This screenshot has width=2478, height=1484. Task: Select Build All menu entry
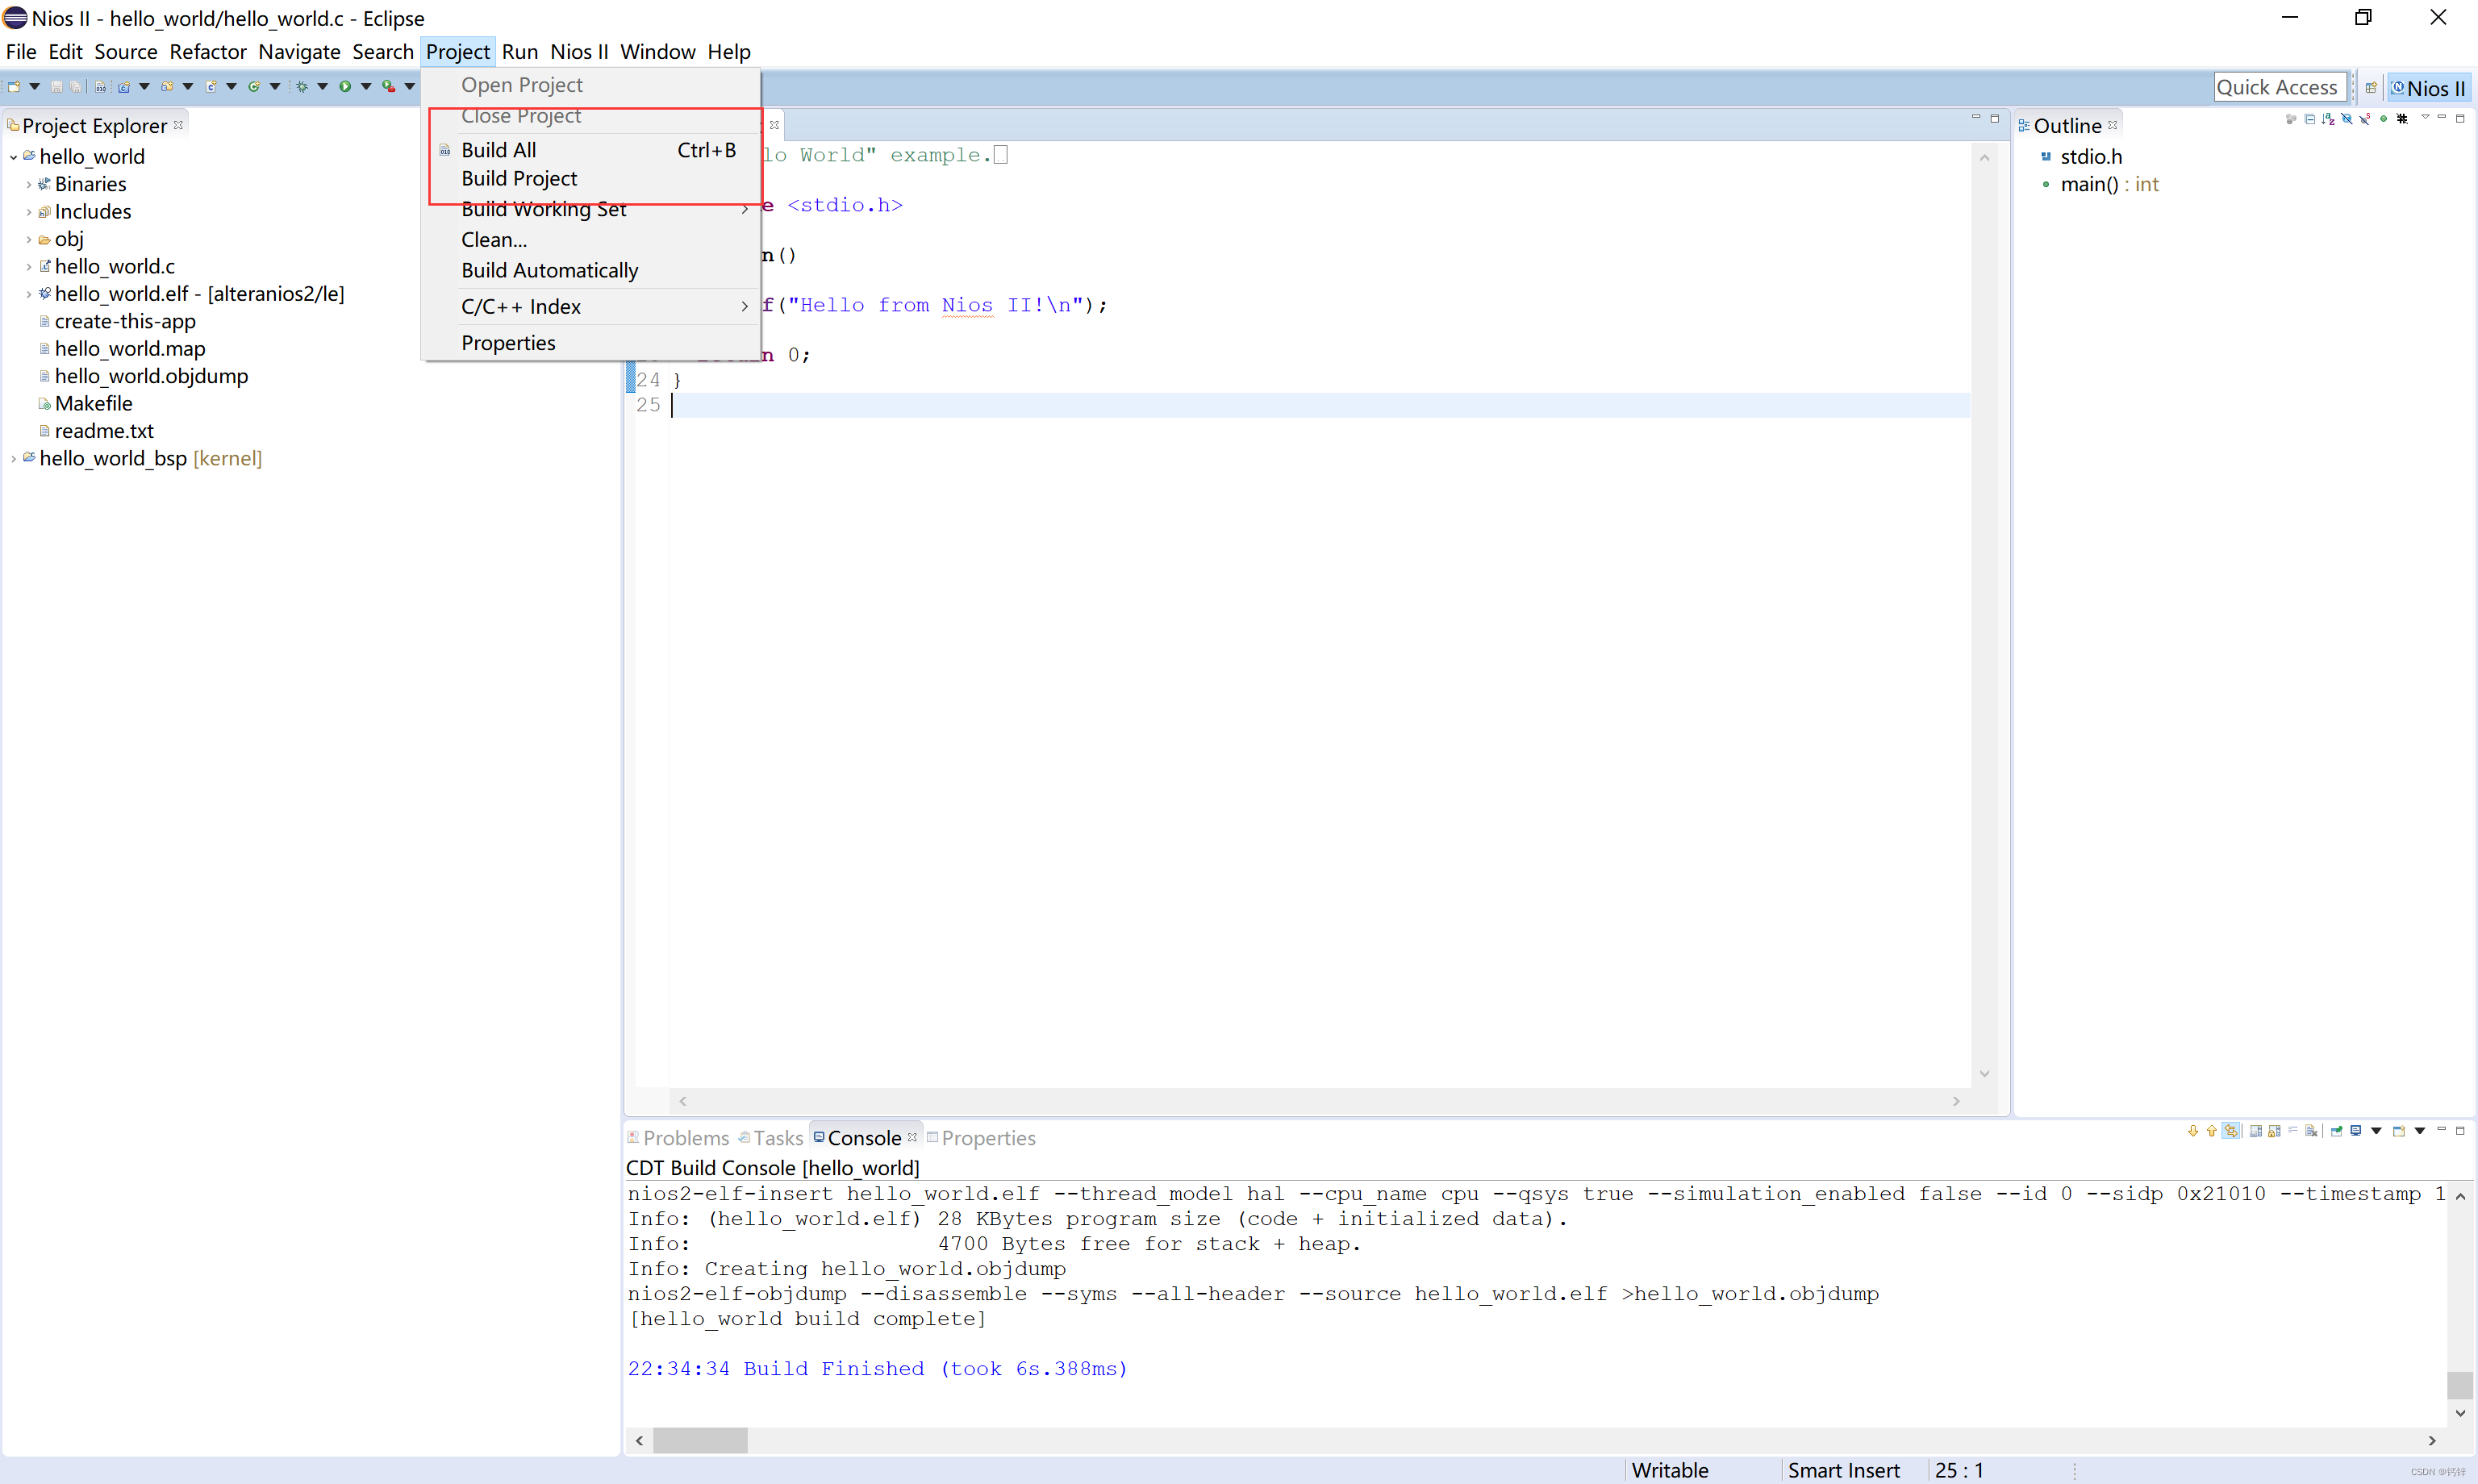pyautogui.click(x=590, y=150)
